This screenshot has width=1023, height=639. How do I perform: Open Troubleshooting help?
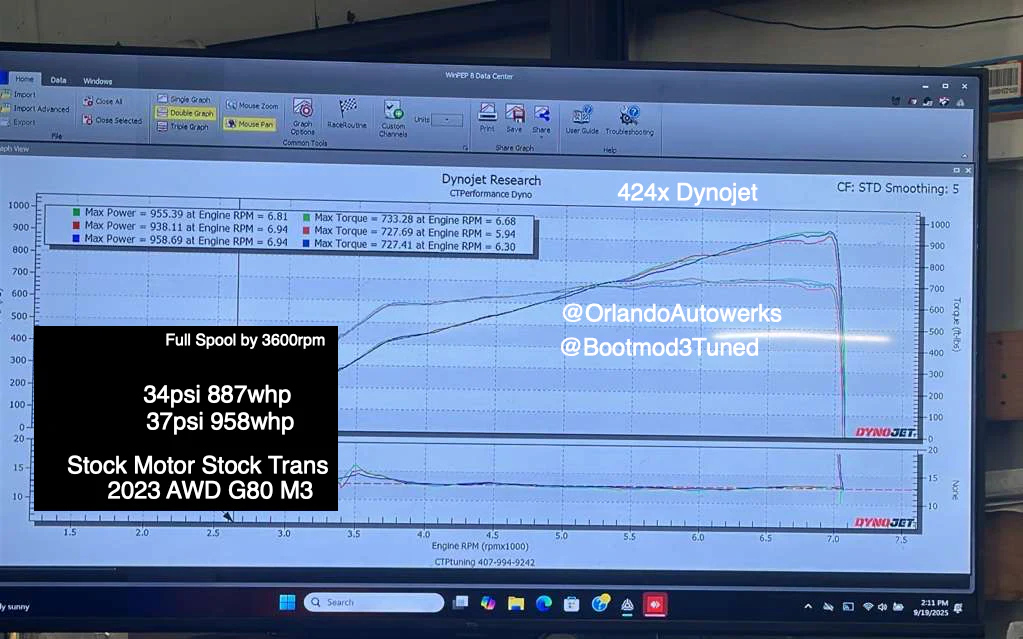630,122
